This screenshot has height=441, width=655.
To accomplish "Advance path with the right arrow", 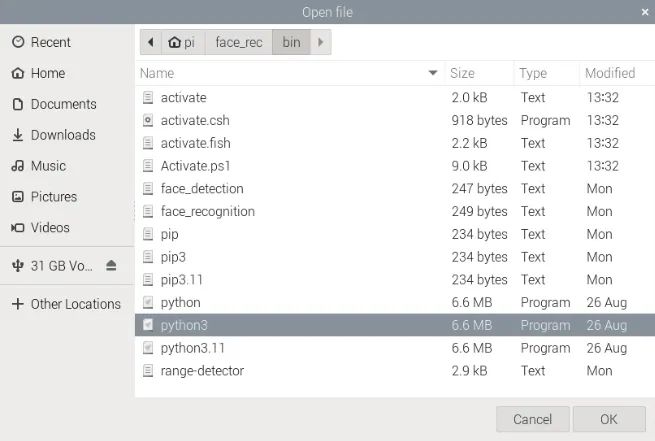I will pos(320,42).
